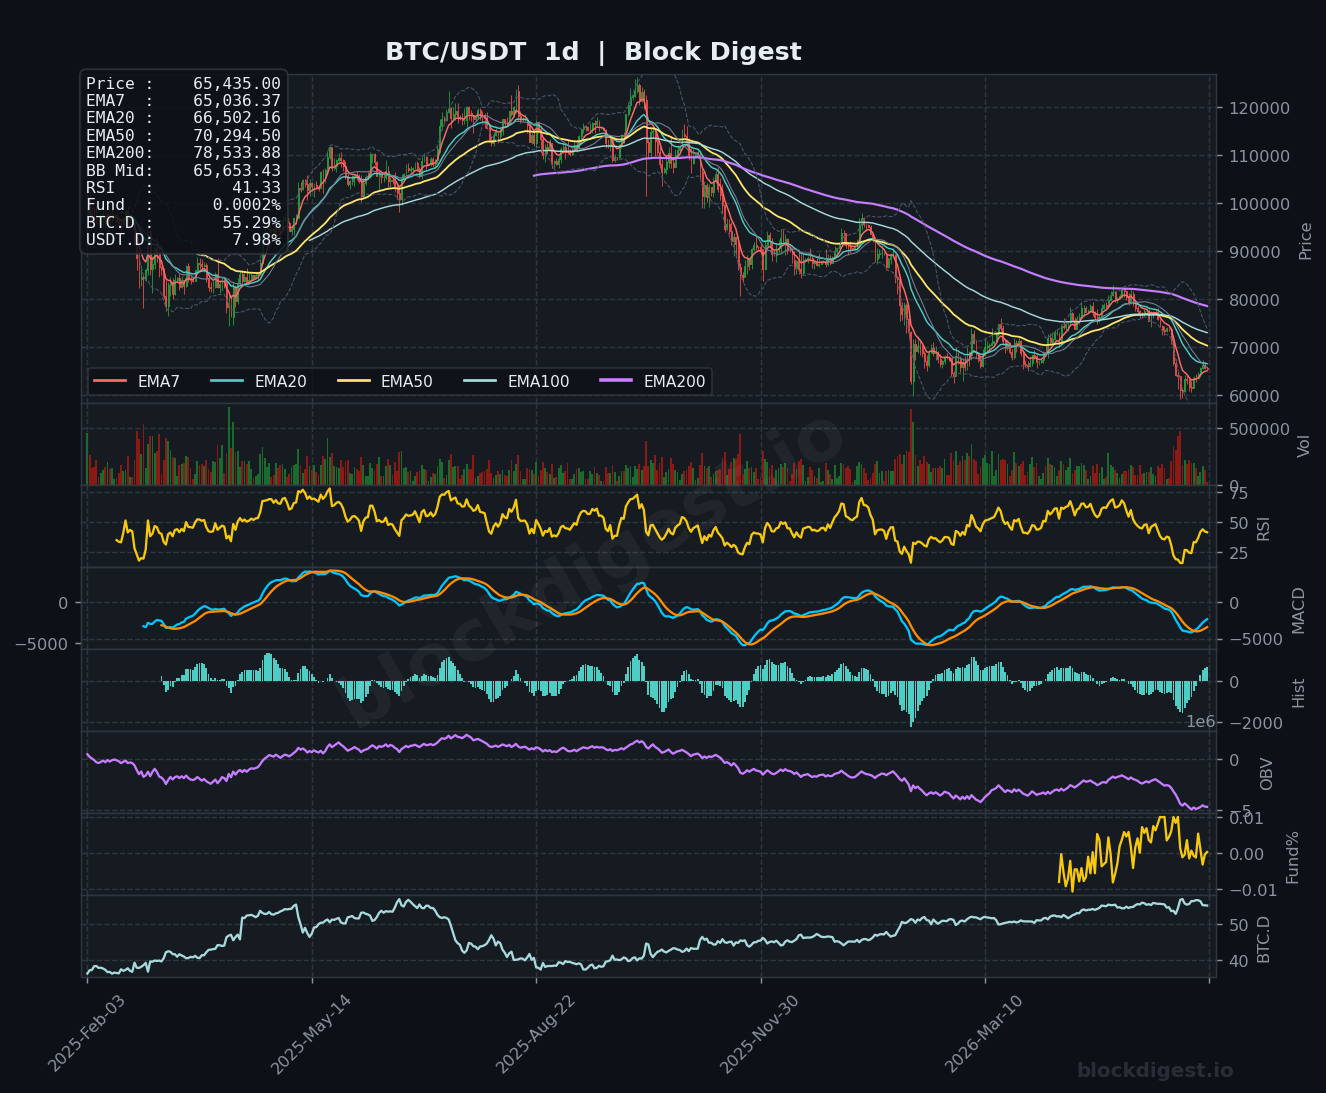Click the RSI axis label
Screen dimensions: 1326x1093
1263,527
